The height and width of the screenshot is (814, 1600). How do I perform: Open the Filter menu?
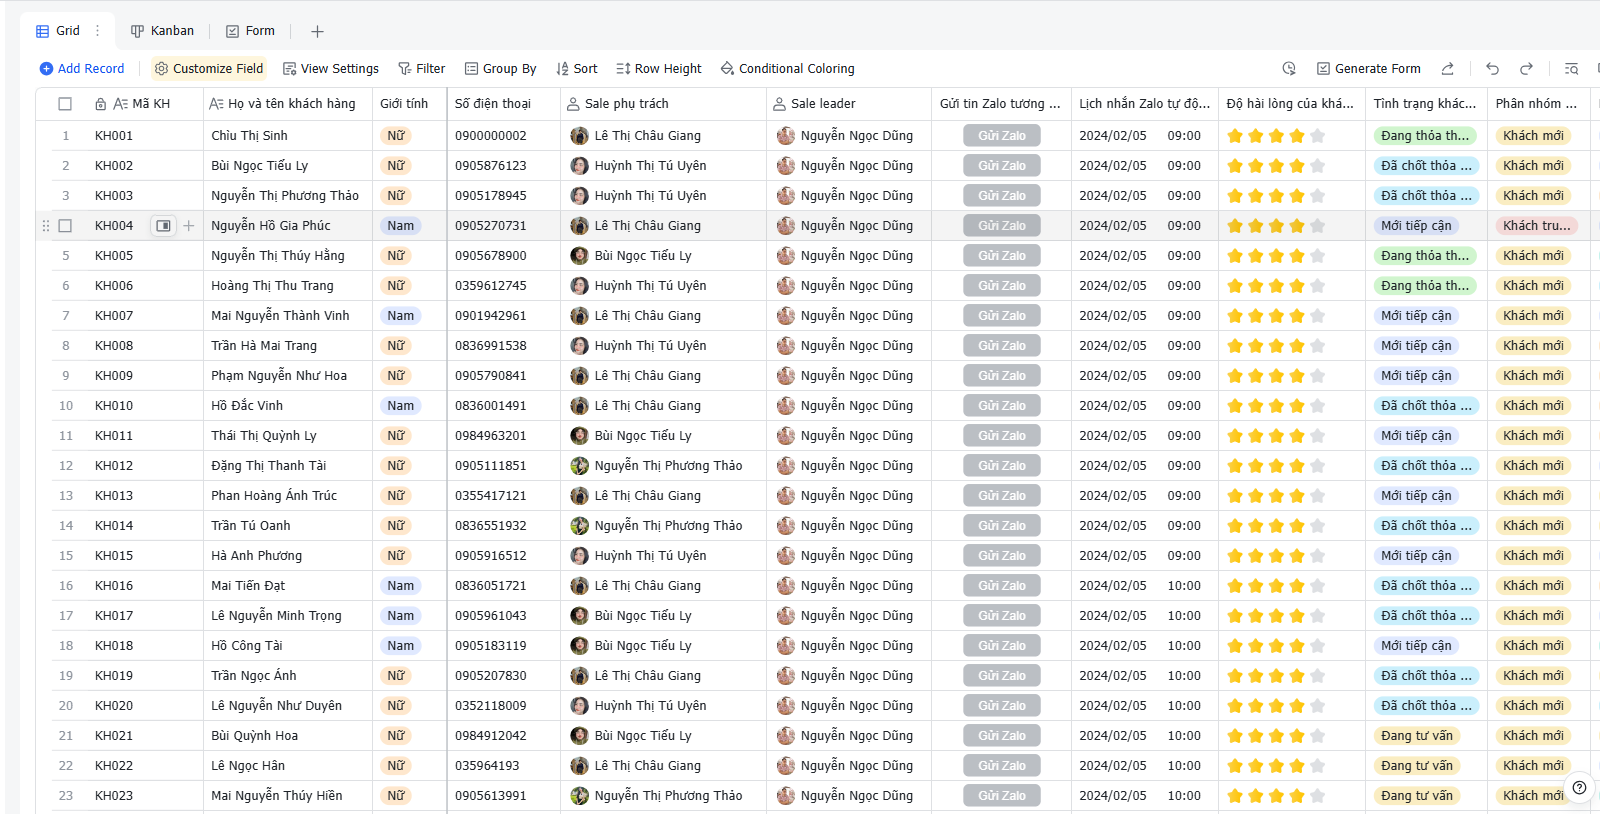click(x=421, y=69)
